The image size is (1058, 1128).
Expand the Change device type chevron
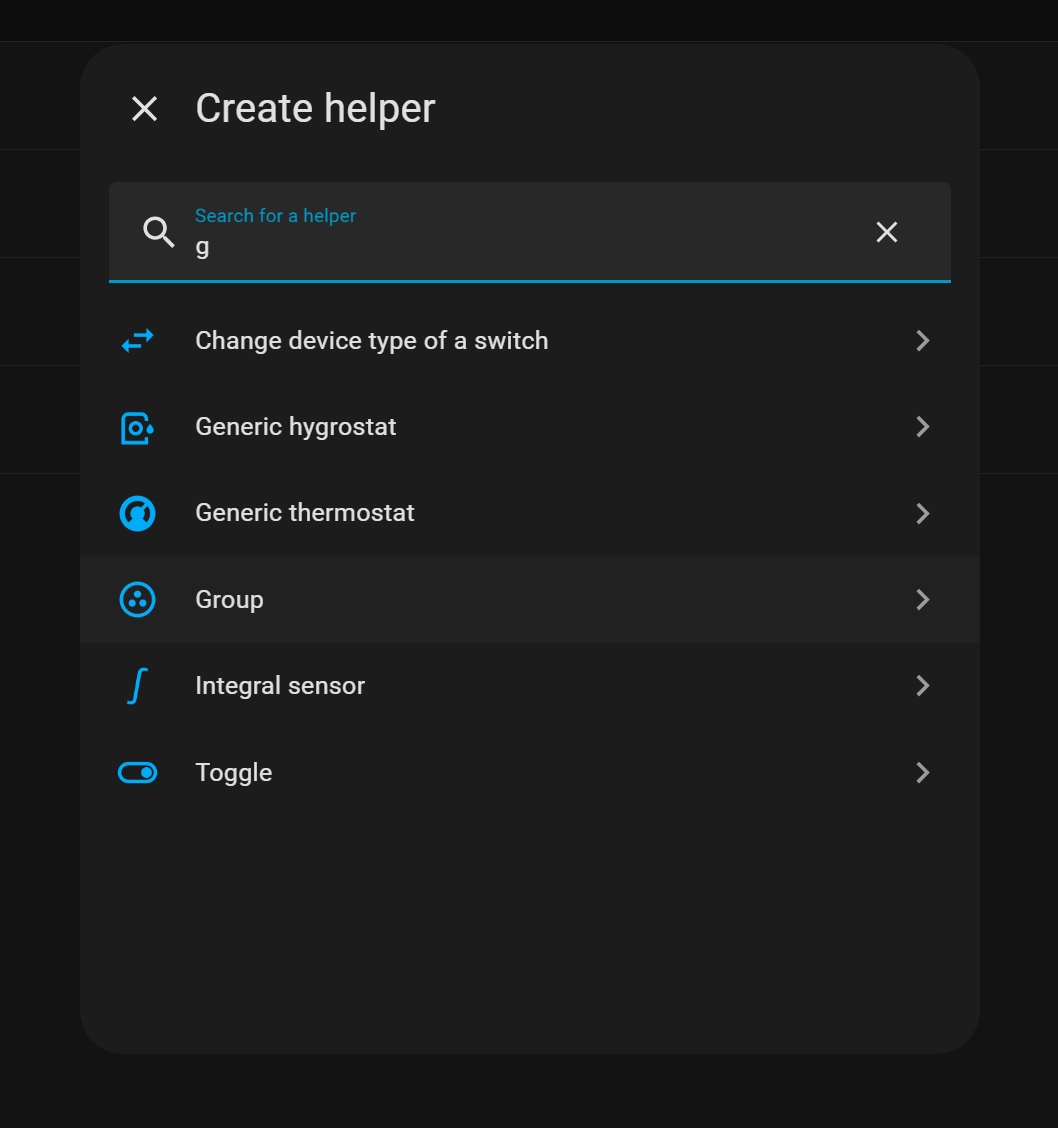tap(922, 341)
